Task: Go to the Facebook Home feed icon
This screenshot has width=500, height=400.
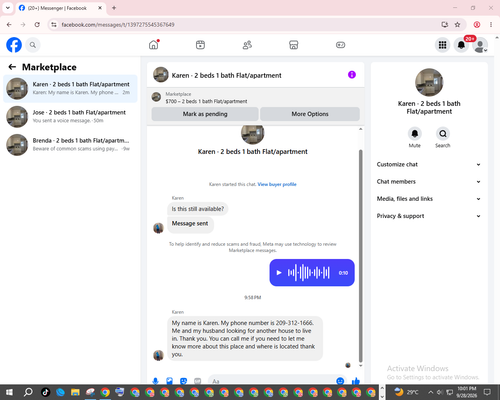Action: point(154,45)
